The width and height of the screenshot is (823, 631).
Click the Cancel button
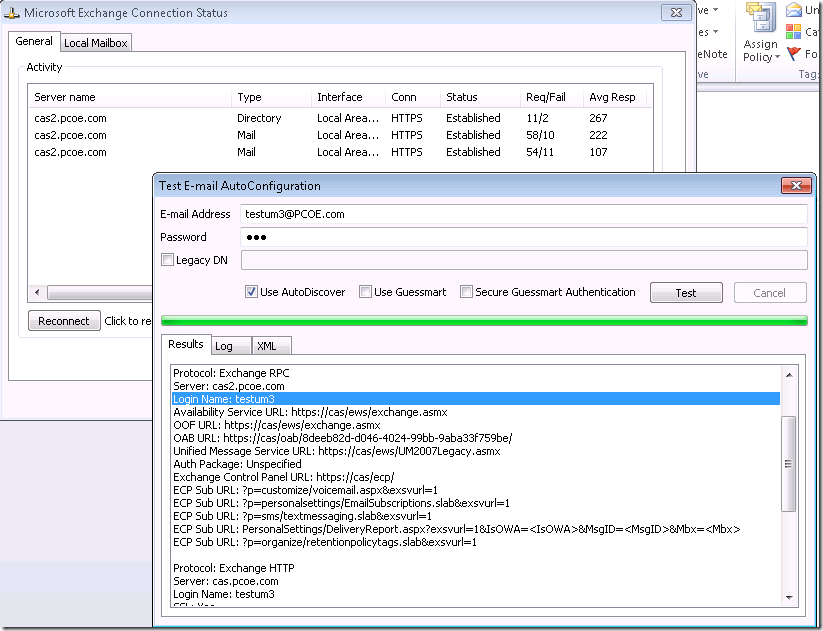click(769, 293)
